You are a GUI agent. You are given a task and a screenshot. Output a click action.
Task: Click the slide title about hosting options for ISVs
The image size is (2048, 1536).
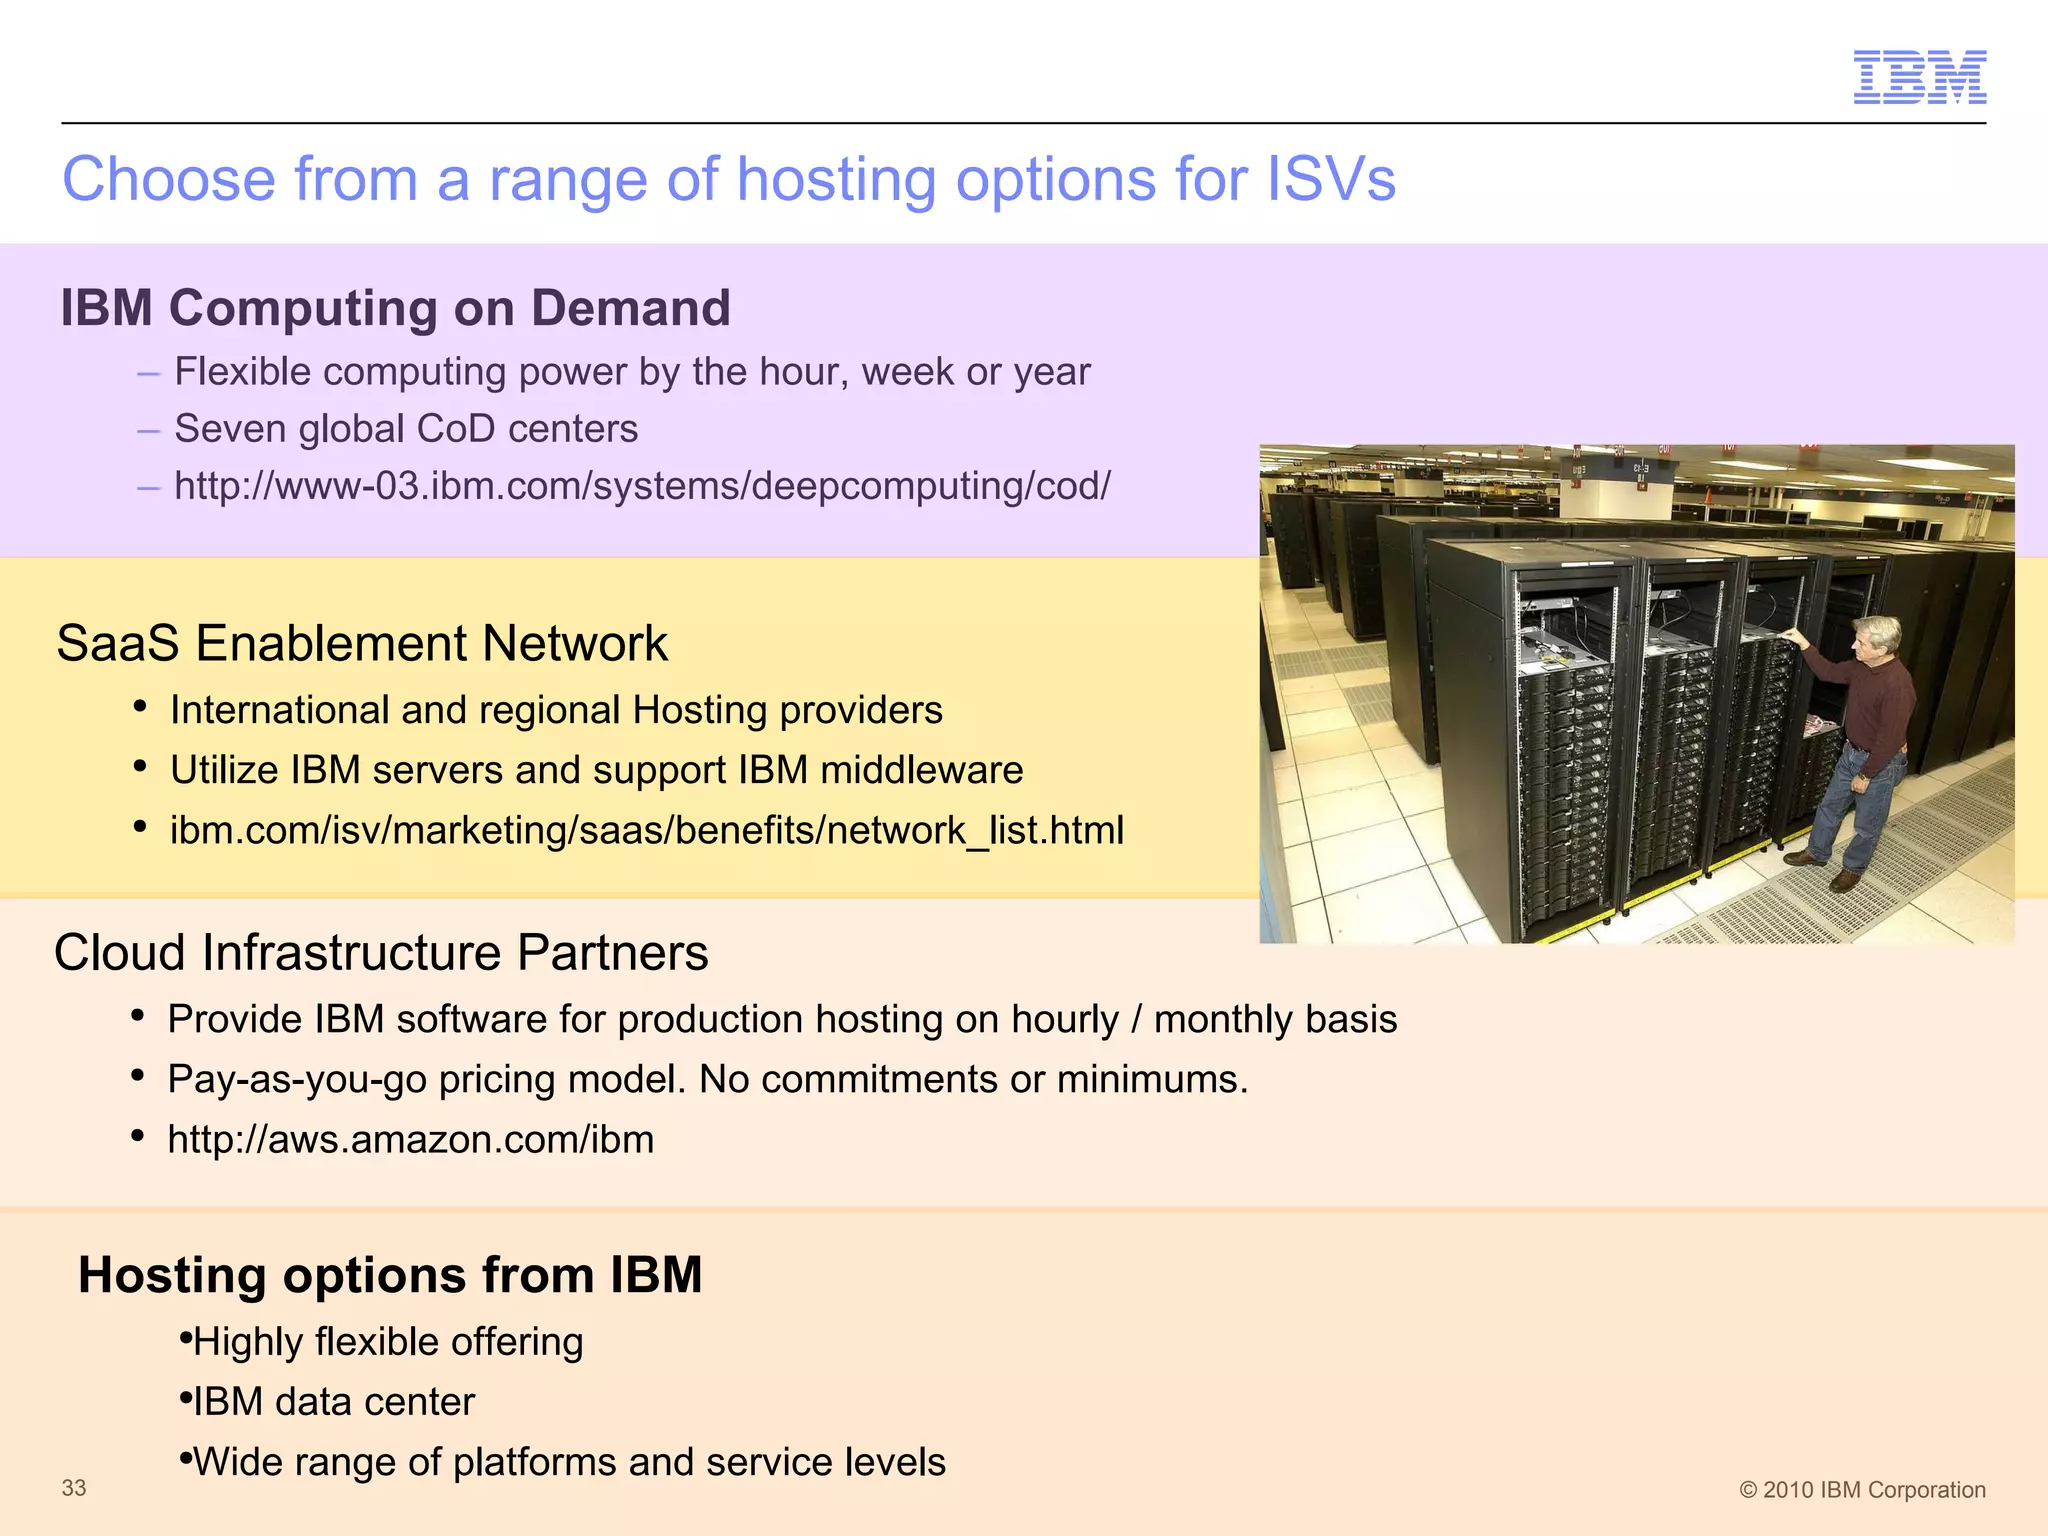tap(729, 180)
